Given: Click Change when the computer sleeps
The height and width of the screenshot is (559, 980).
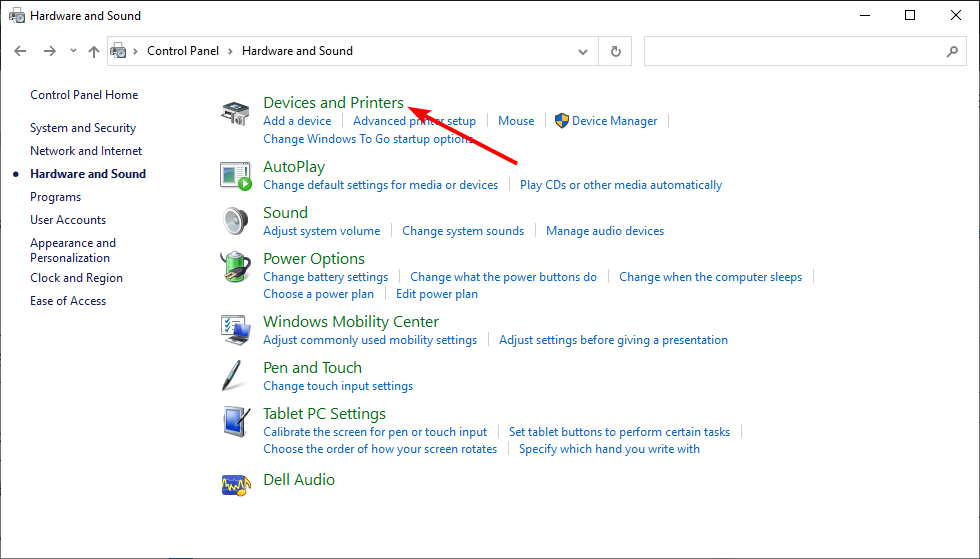Looking at the screenshot, I should (x=711, y=277).
